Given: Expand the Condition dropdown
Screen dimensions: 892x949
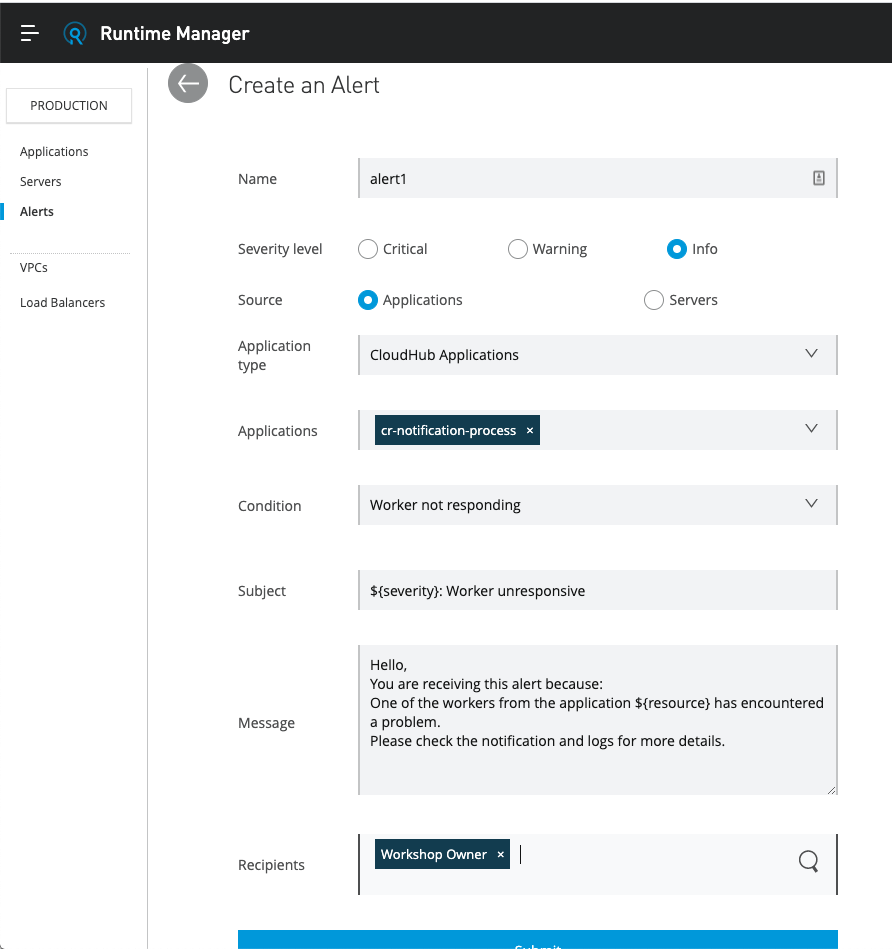Looking at the screenshot, I should click(811, 504).
